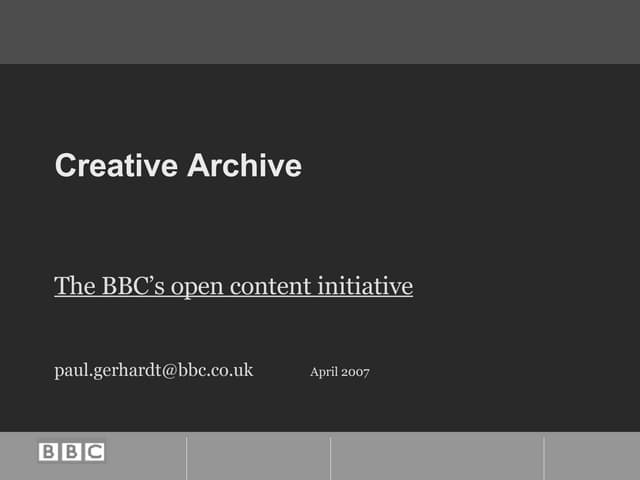Click the dark slide background below the title

pyautogui.click(x=320, y=225)
